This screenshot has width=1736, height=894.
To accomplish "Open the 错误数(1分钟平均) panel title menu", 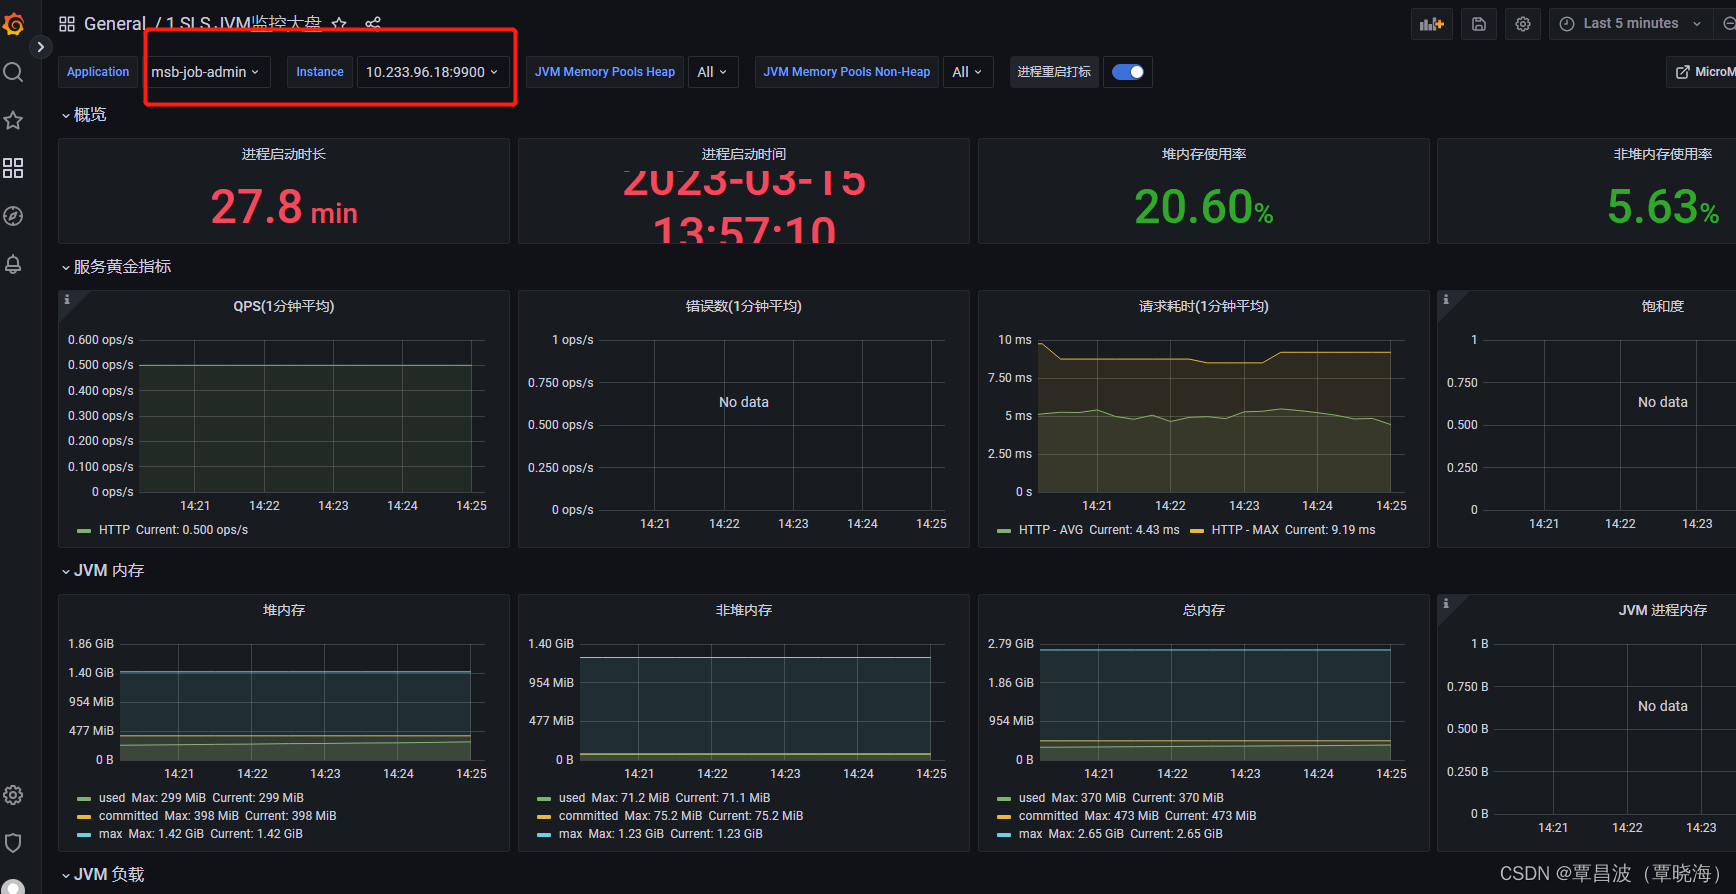I will pyautogui.click(x=744, y=306).
